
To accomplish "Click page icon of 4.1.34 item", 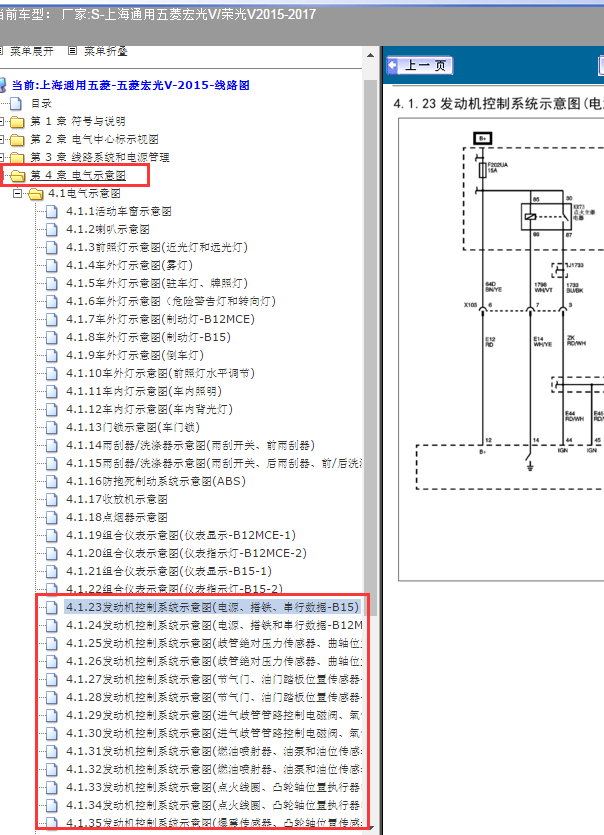I will click(52, 806).
